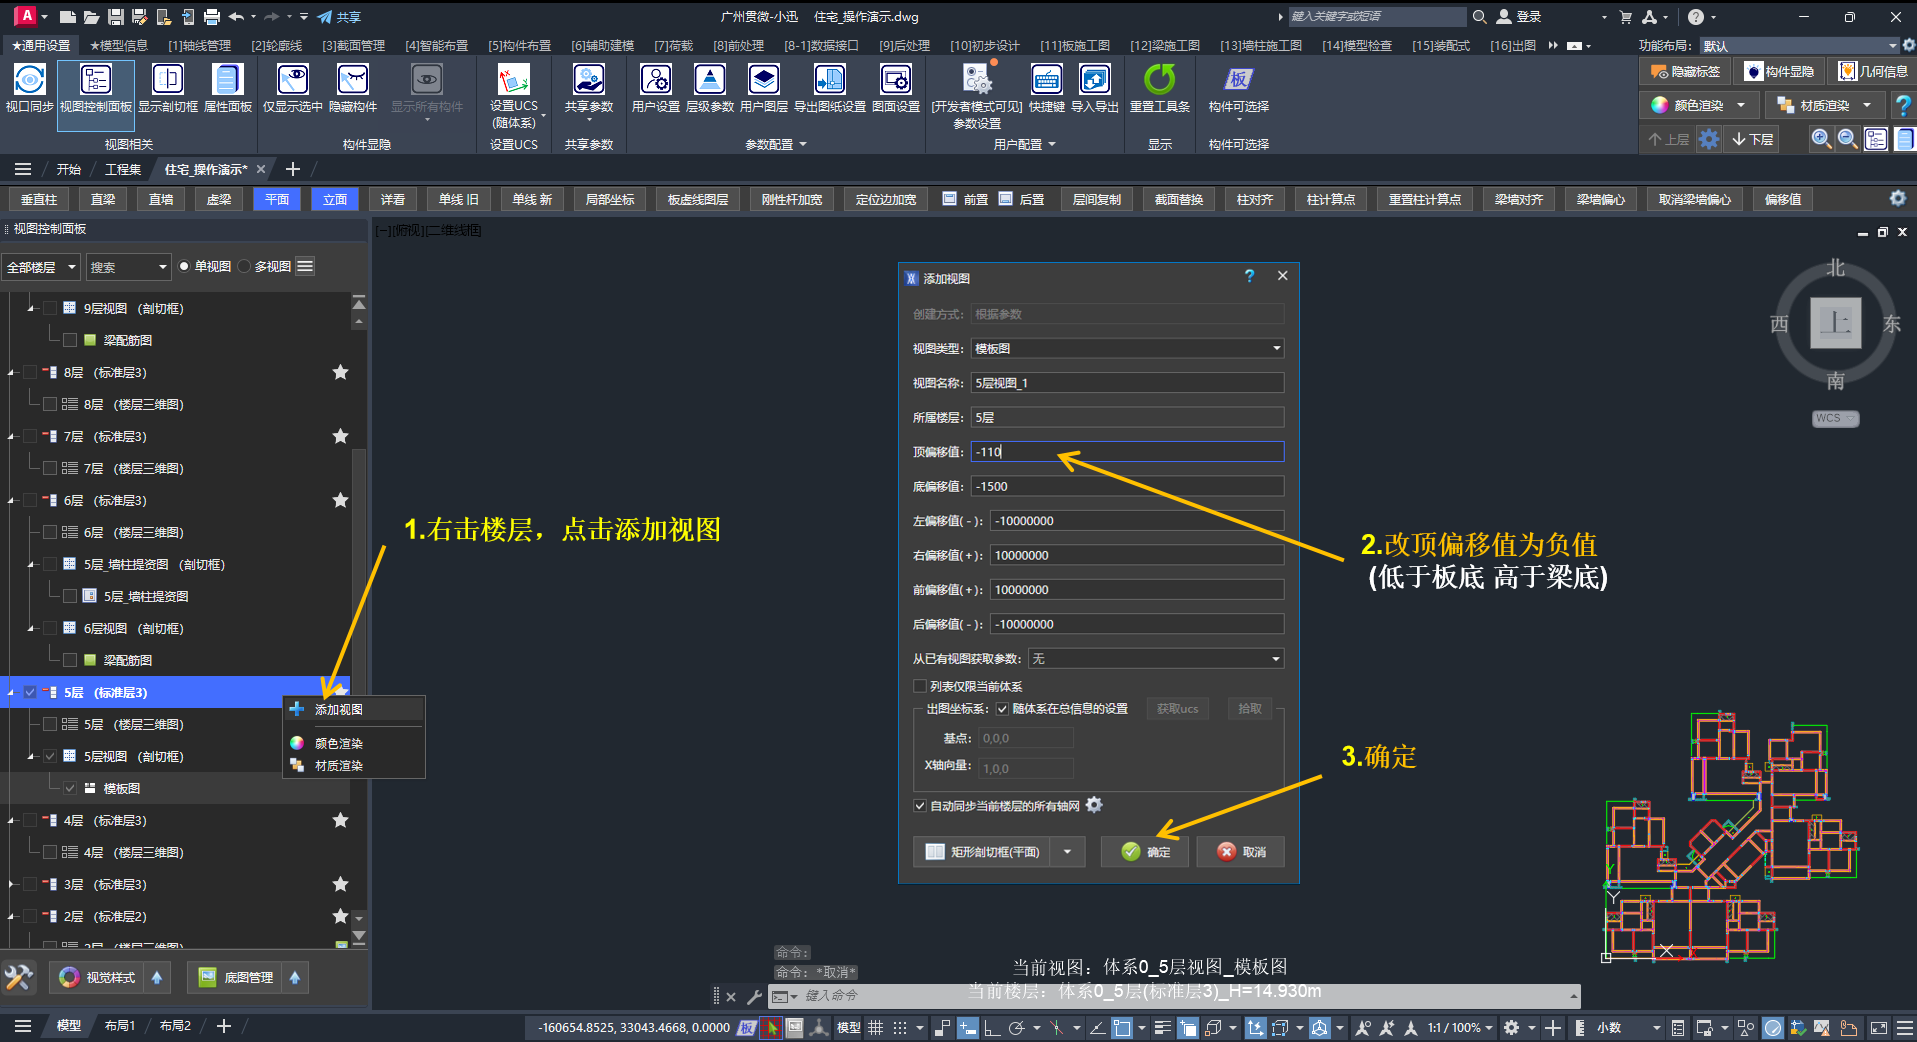Toggle the 列表仅限当前体系 checkbox
The width and height of the screenshot is (1917, 1042).
coord(920,686)
